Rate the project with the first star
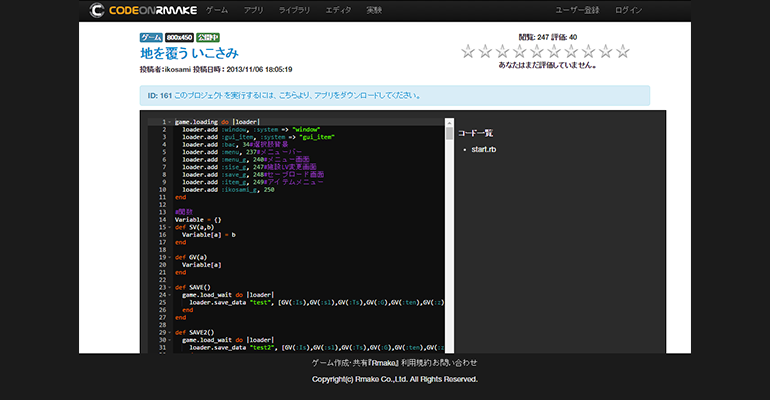 469,52
